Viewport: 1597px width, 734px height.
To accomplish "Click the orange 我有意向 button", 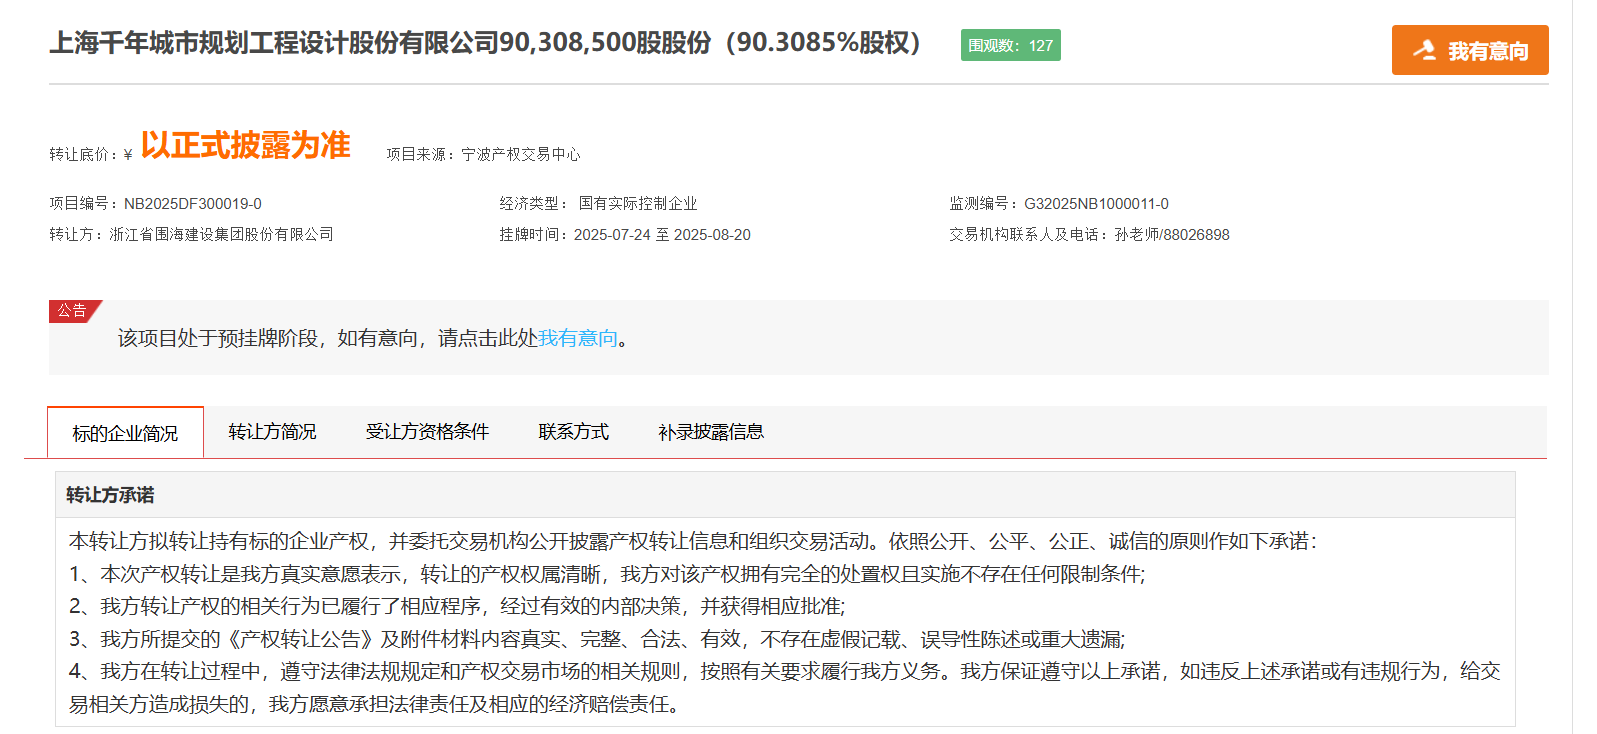I will [x=1469, y=50].
